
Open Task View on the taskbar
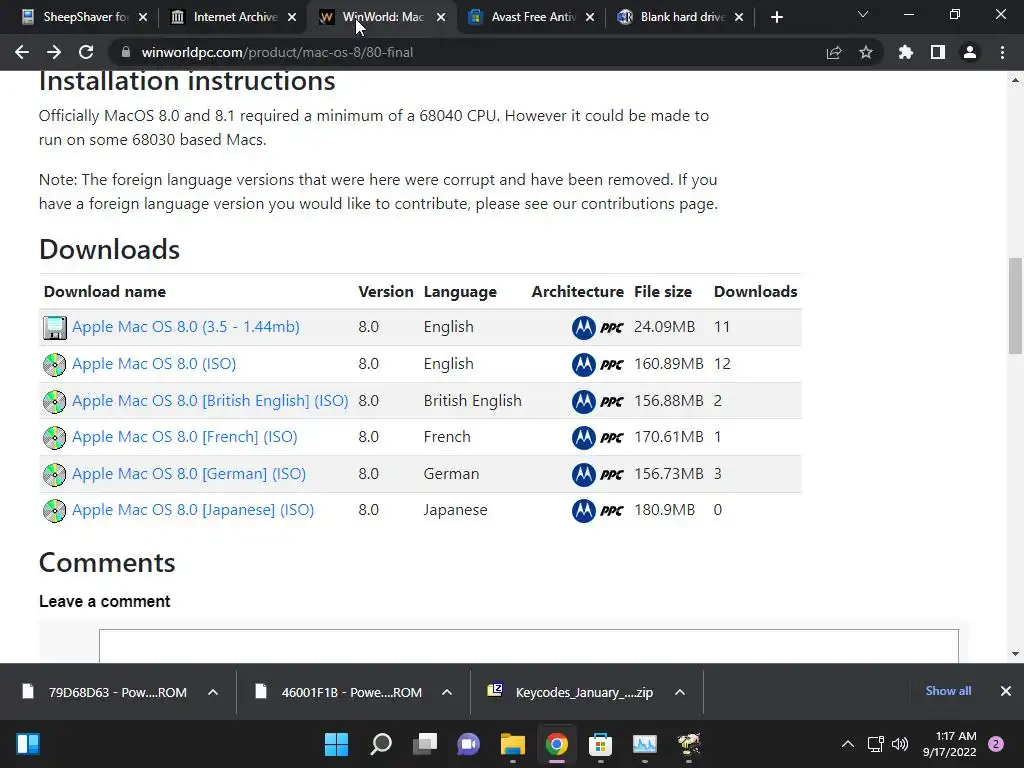coord(424,744)
